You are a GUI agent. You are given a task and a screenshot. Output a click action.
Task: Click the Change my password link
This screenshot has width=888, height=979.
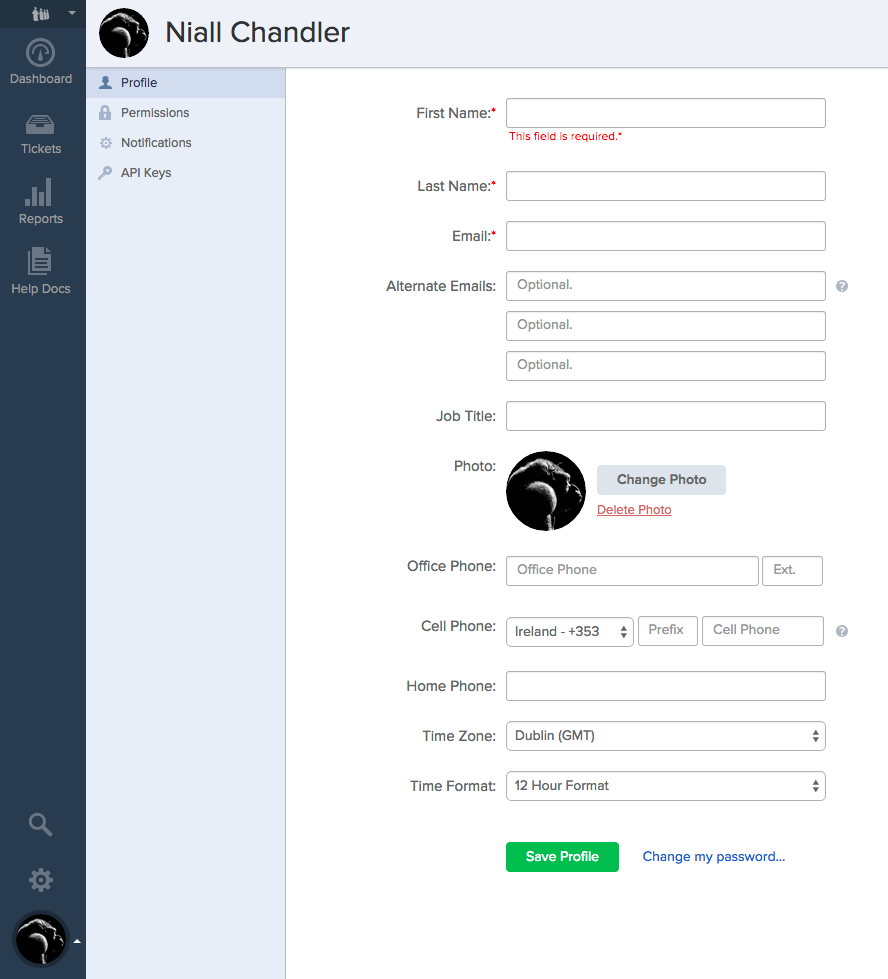pyautogui.click(x=714, y=857)
